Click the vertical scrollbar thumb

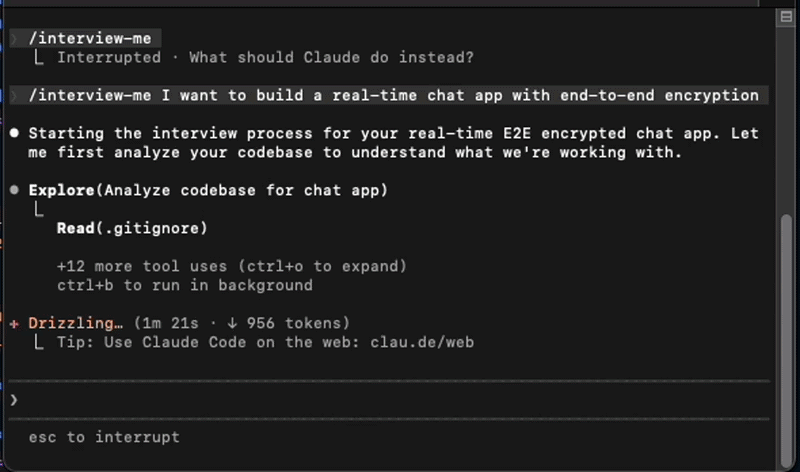[787, 341]
